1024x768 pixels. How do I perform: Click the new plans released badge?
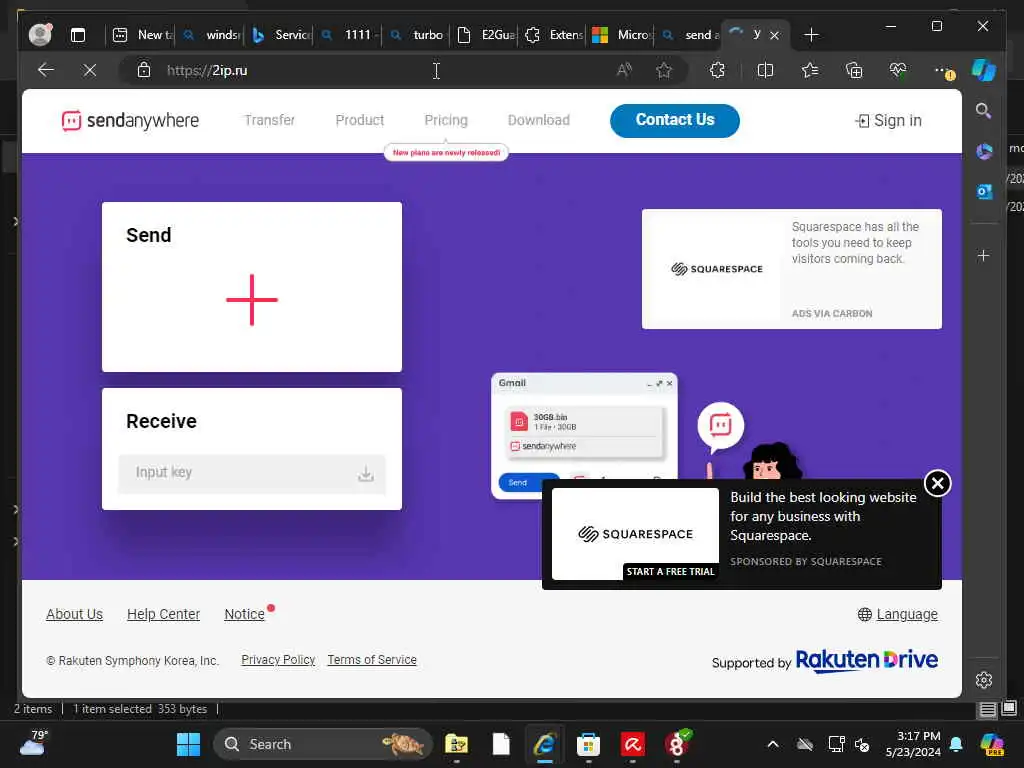tap(446, 152)
